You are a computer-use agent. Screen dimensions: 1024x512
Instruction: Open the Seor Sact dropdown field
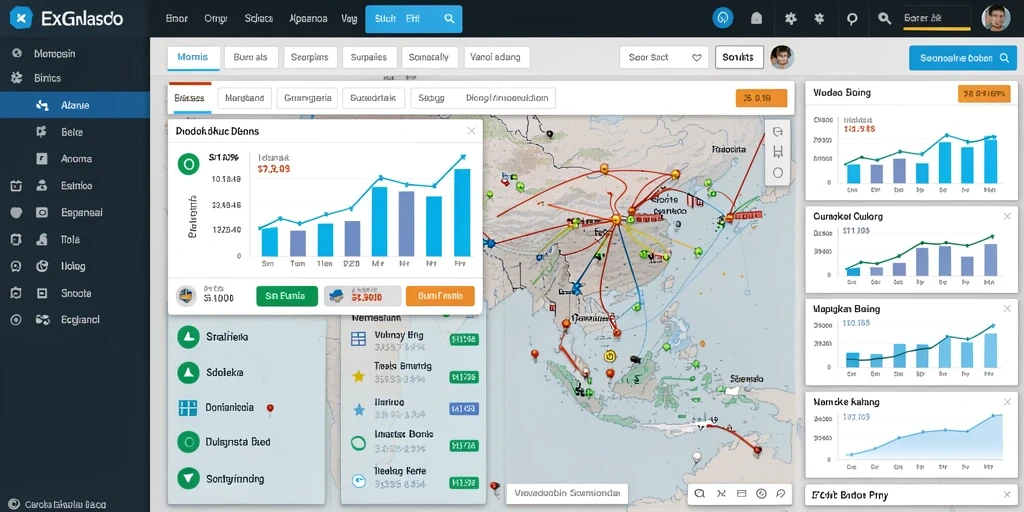[x=664, y=57]
